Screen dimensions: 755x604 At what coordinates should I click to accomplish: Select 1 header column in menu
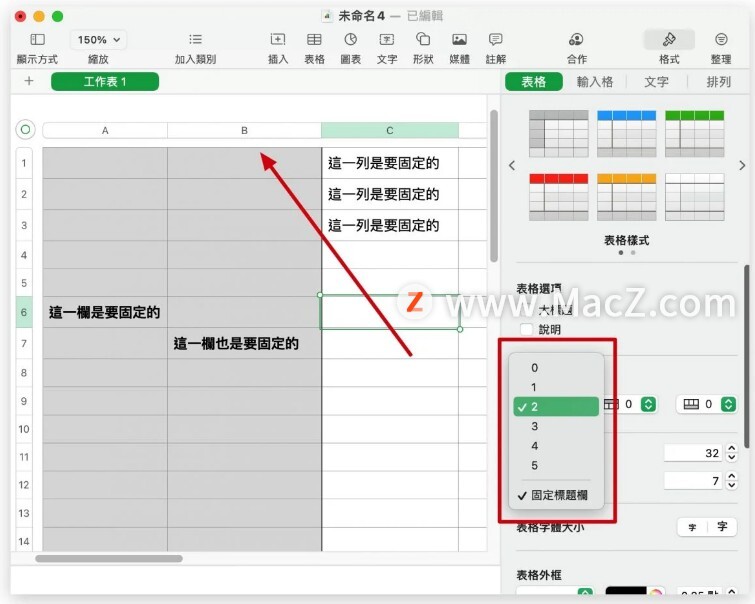[x=556, y=387]
